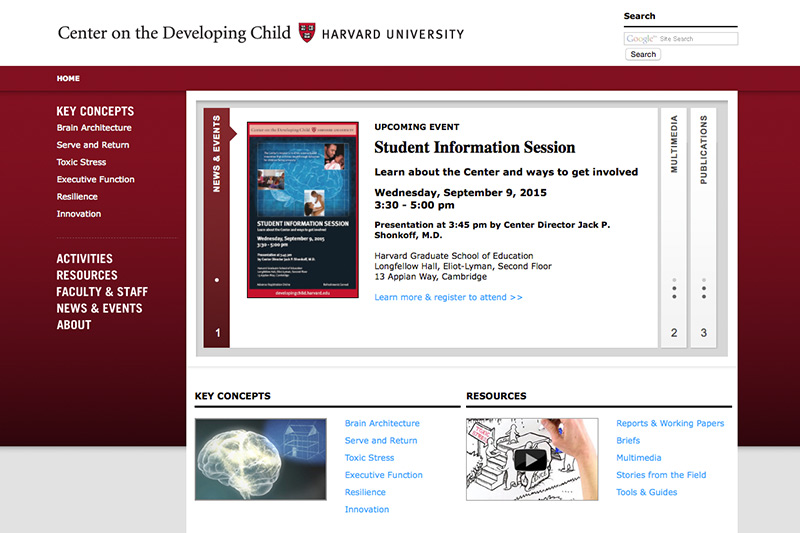800x533 pixels.
Task: Open Serve and Return in the Key Concepts list
Action: point(381,441)
